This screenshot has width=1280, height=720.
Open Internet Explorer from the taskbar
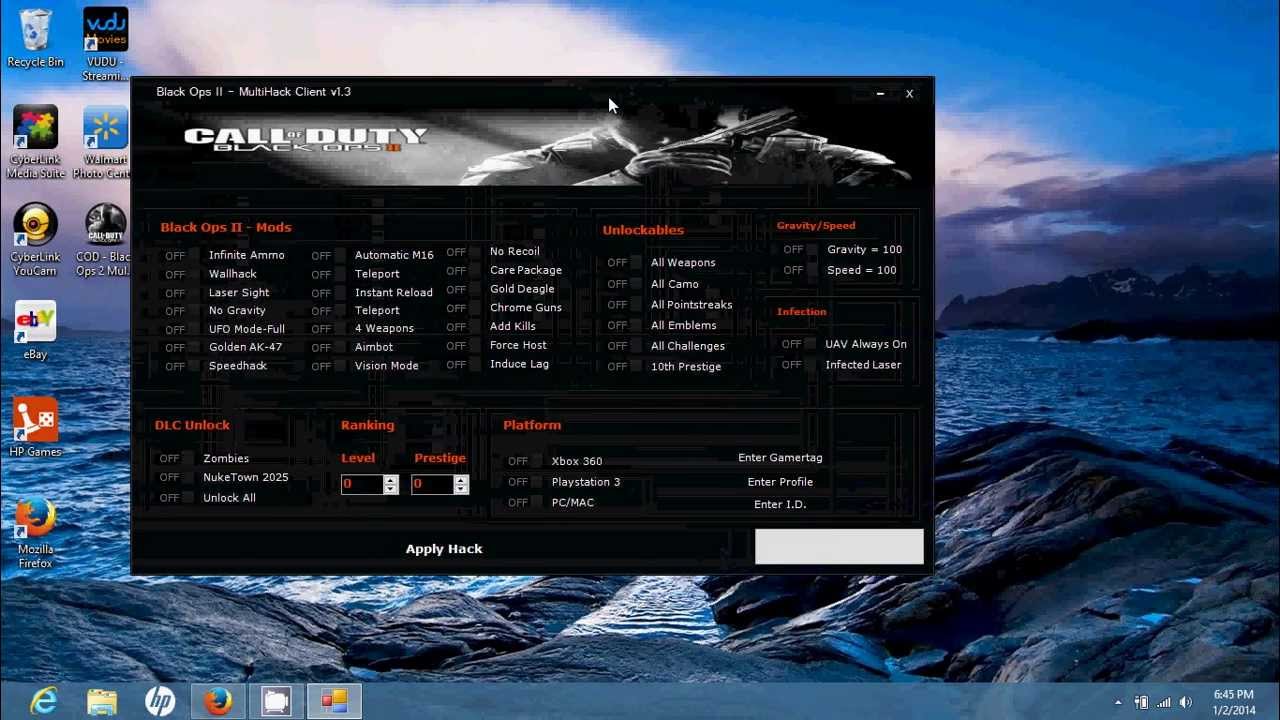43,702
